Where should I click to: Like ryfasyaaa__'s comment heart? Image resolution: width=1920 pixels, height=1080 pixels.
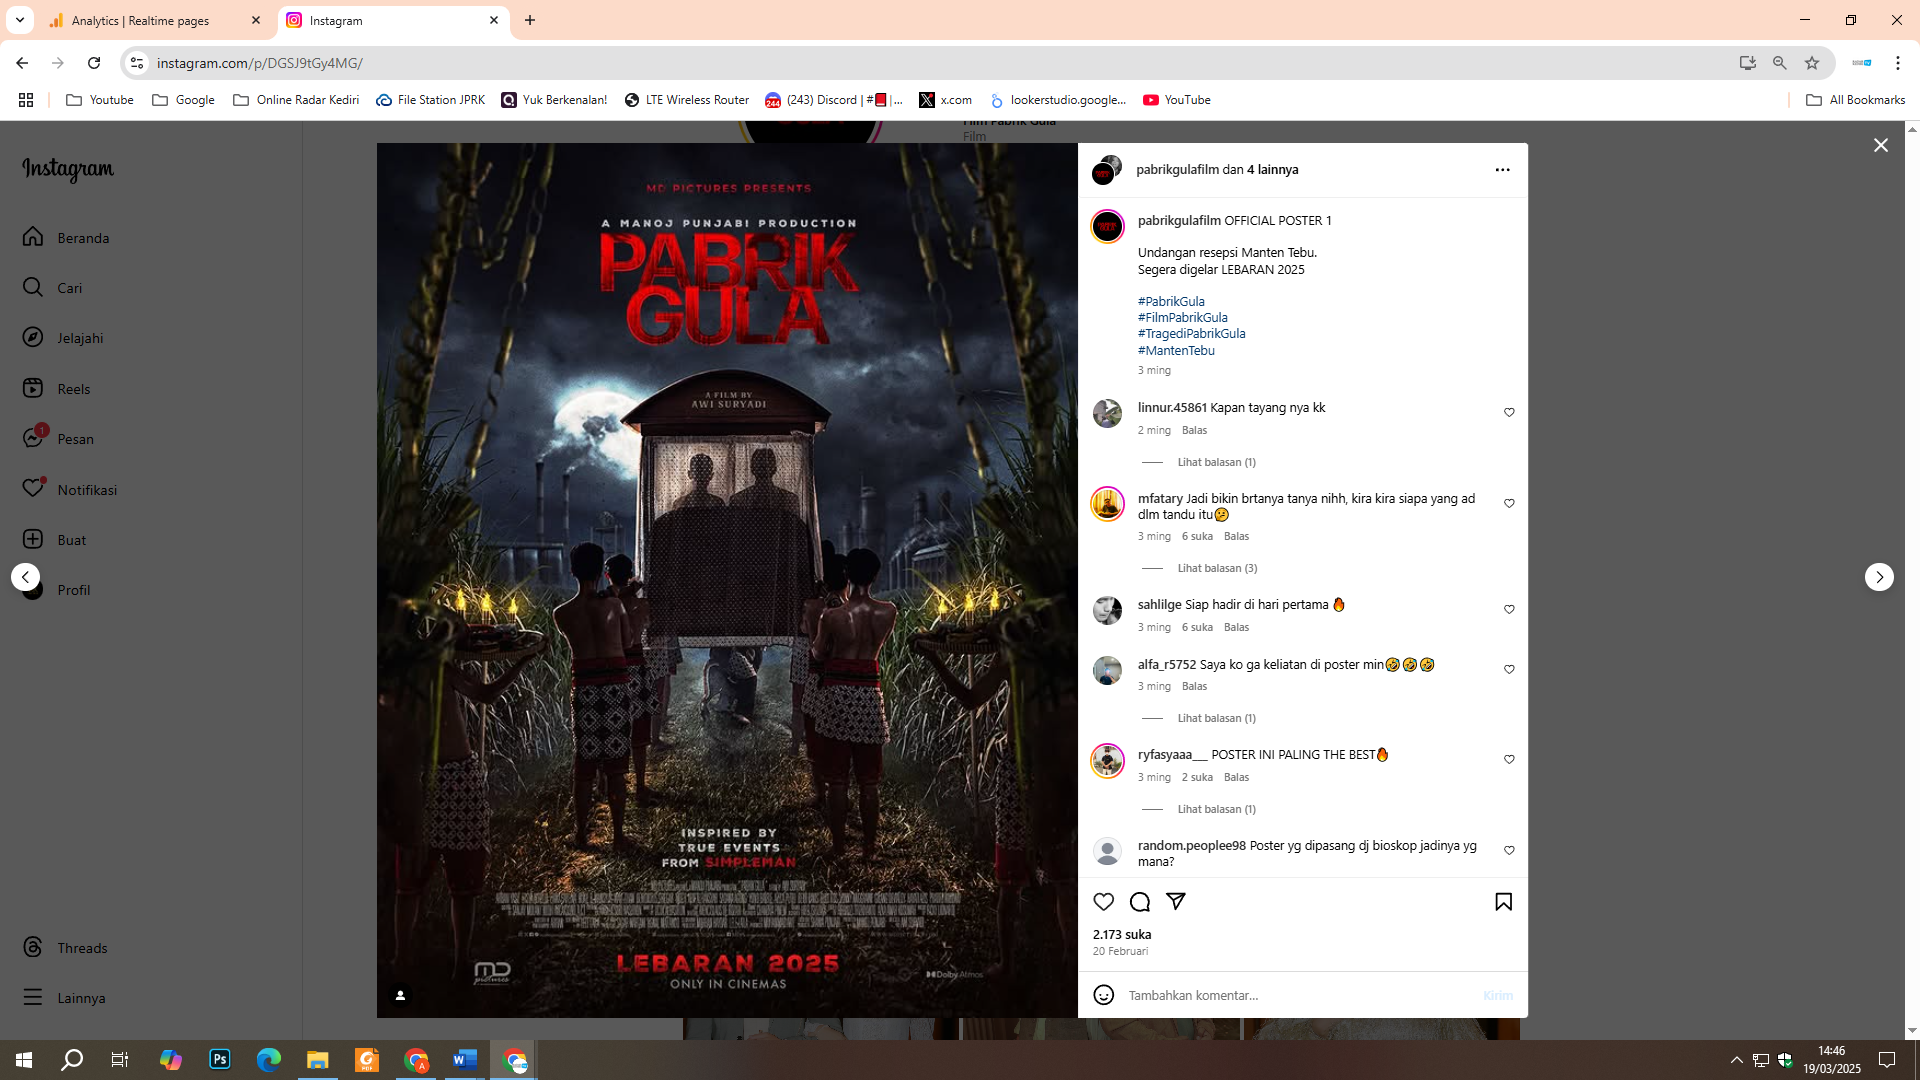pyautogui.click(x=1509, y=760)
